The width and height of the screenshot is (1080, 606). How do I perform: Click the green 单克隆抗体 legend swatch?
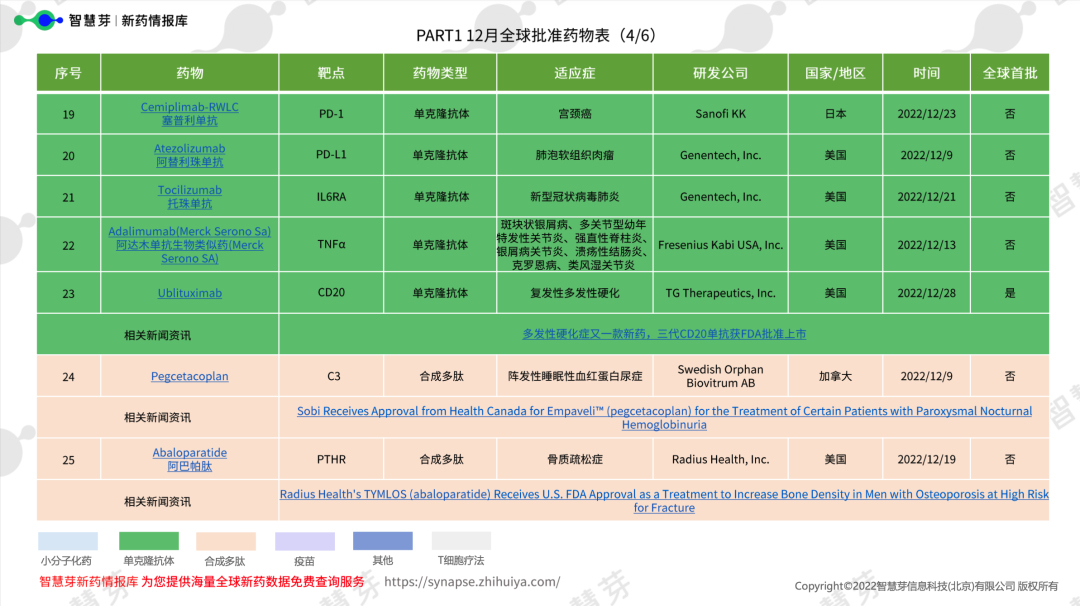pyautogui.click(x=149, y=541)
